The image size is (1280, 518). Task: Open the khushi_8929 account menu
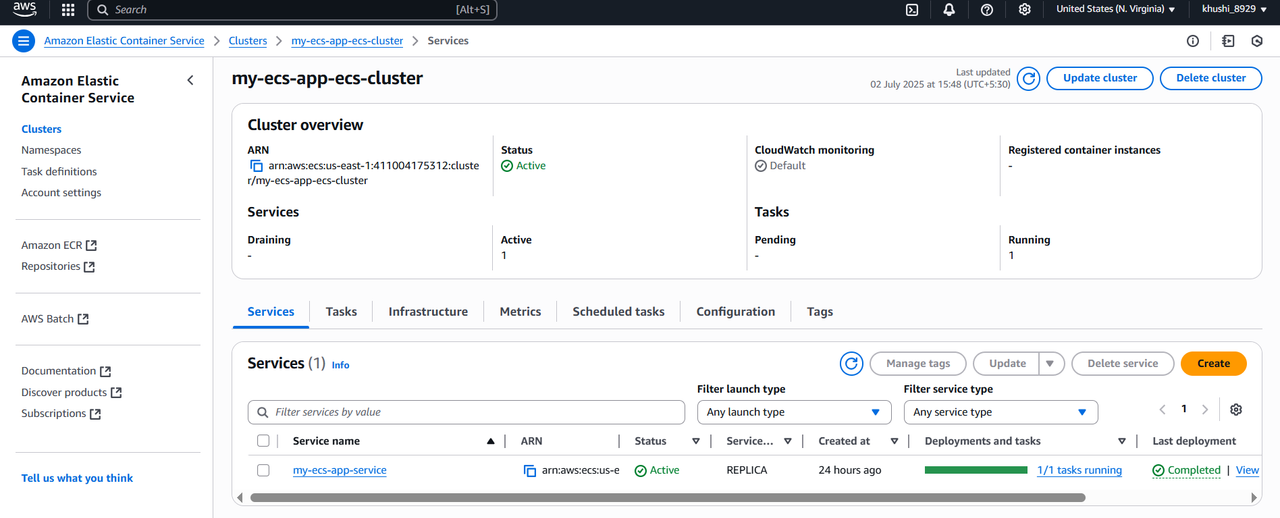tap(1234, 10)
